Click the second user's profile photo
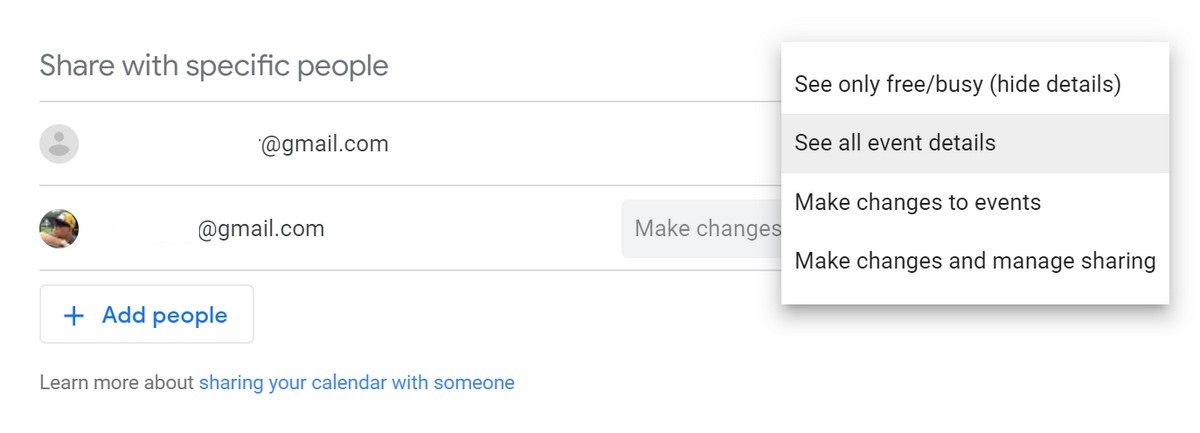Image resolution: width=1200 pixels, height=433 pixels. tap(59, 229)
